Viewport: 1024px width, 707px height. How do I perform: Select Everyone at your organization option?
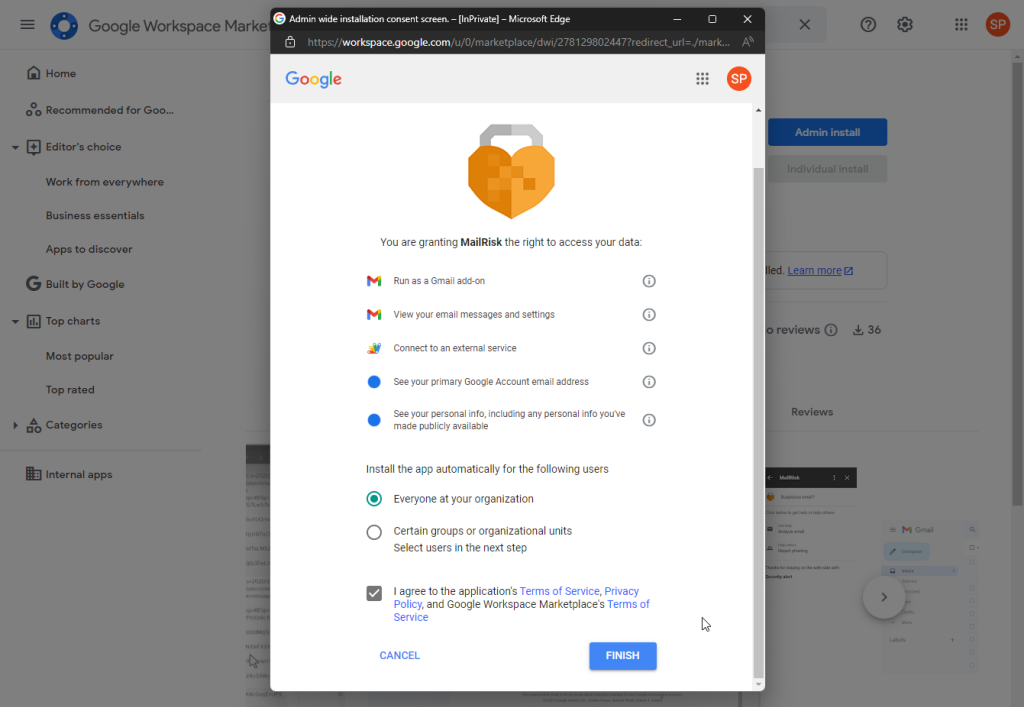pos(374,499)
